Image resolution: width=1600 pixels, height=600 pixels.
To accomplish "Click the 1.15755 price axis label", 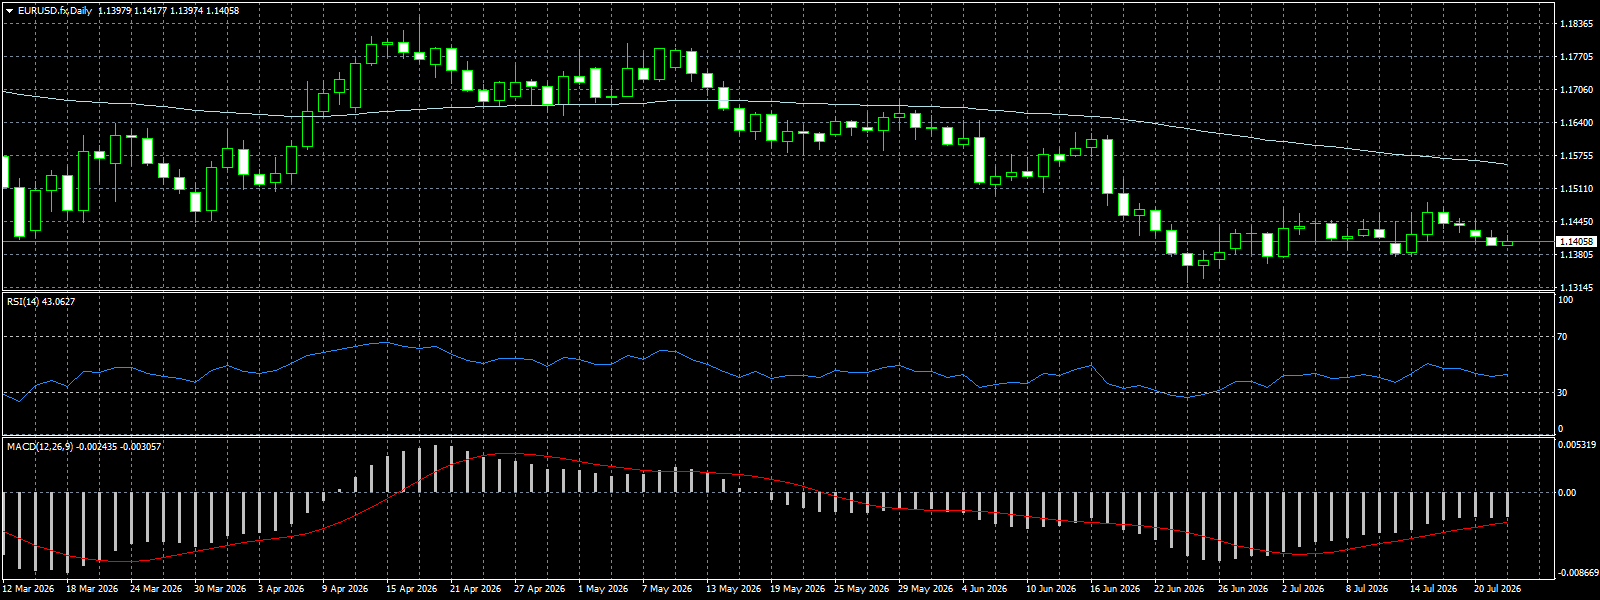I will [x=1577, y=156].
